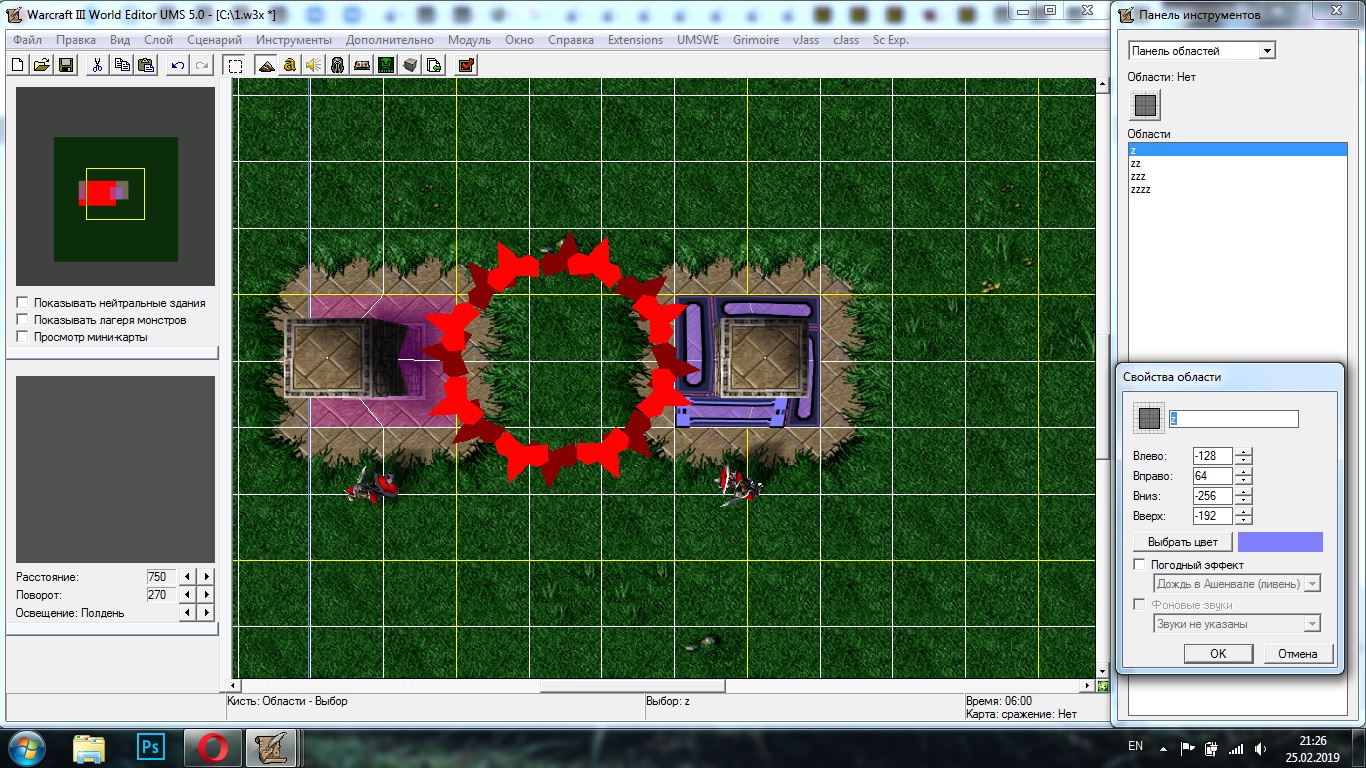Screen dimensions: 1366x768
Task: Switch to Opera browser on the taskbar
Action: click(x=213, y=747)
